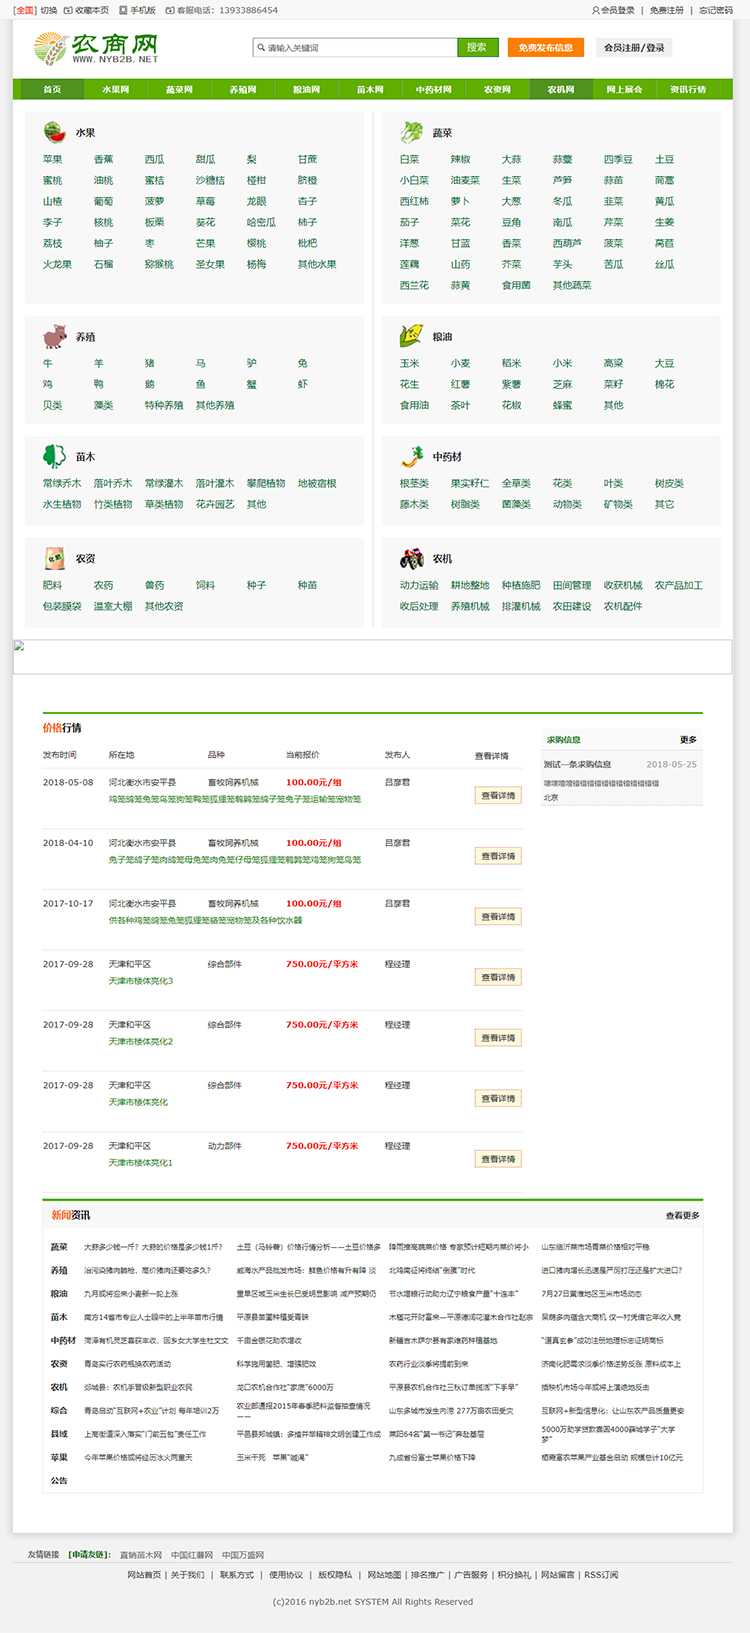Click the herb icon beside 中药材
The height and width of the screenshot is (1633, 750).
pos(411,456)
